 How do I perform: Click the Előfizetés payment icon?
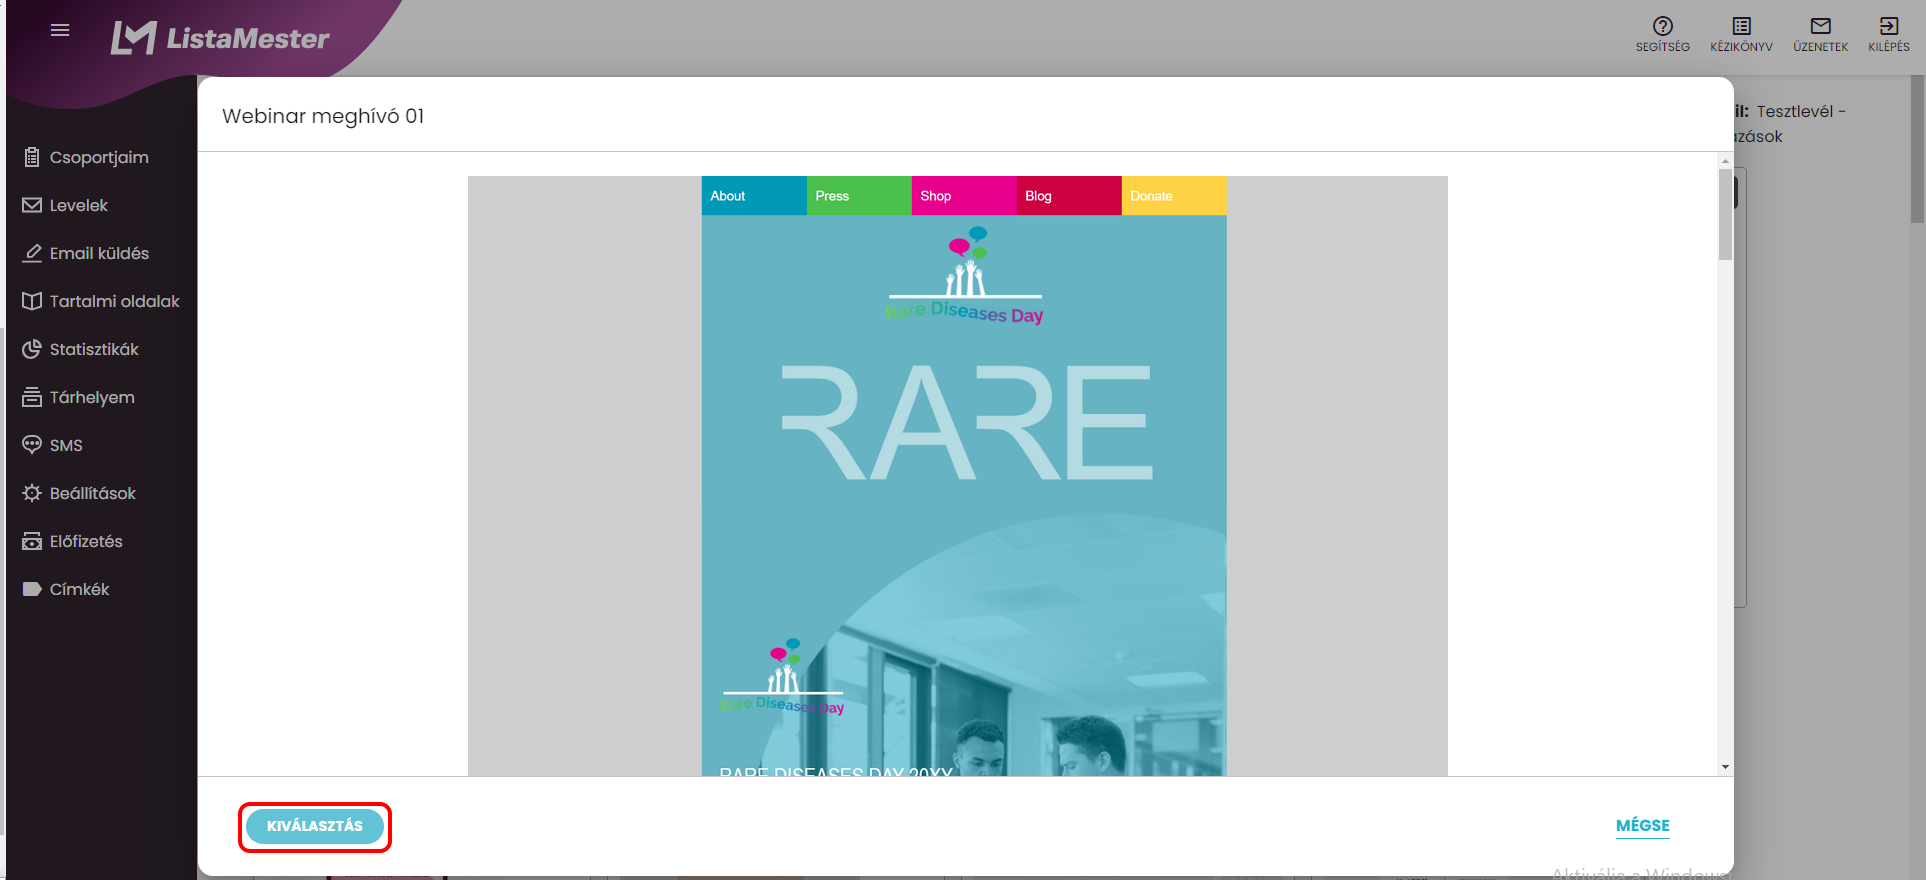click(32, 541)
